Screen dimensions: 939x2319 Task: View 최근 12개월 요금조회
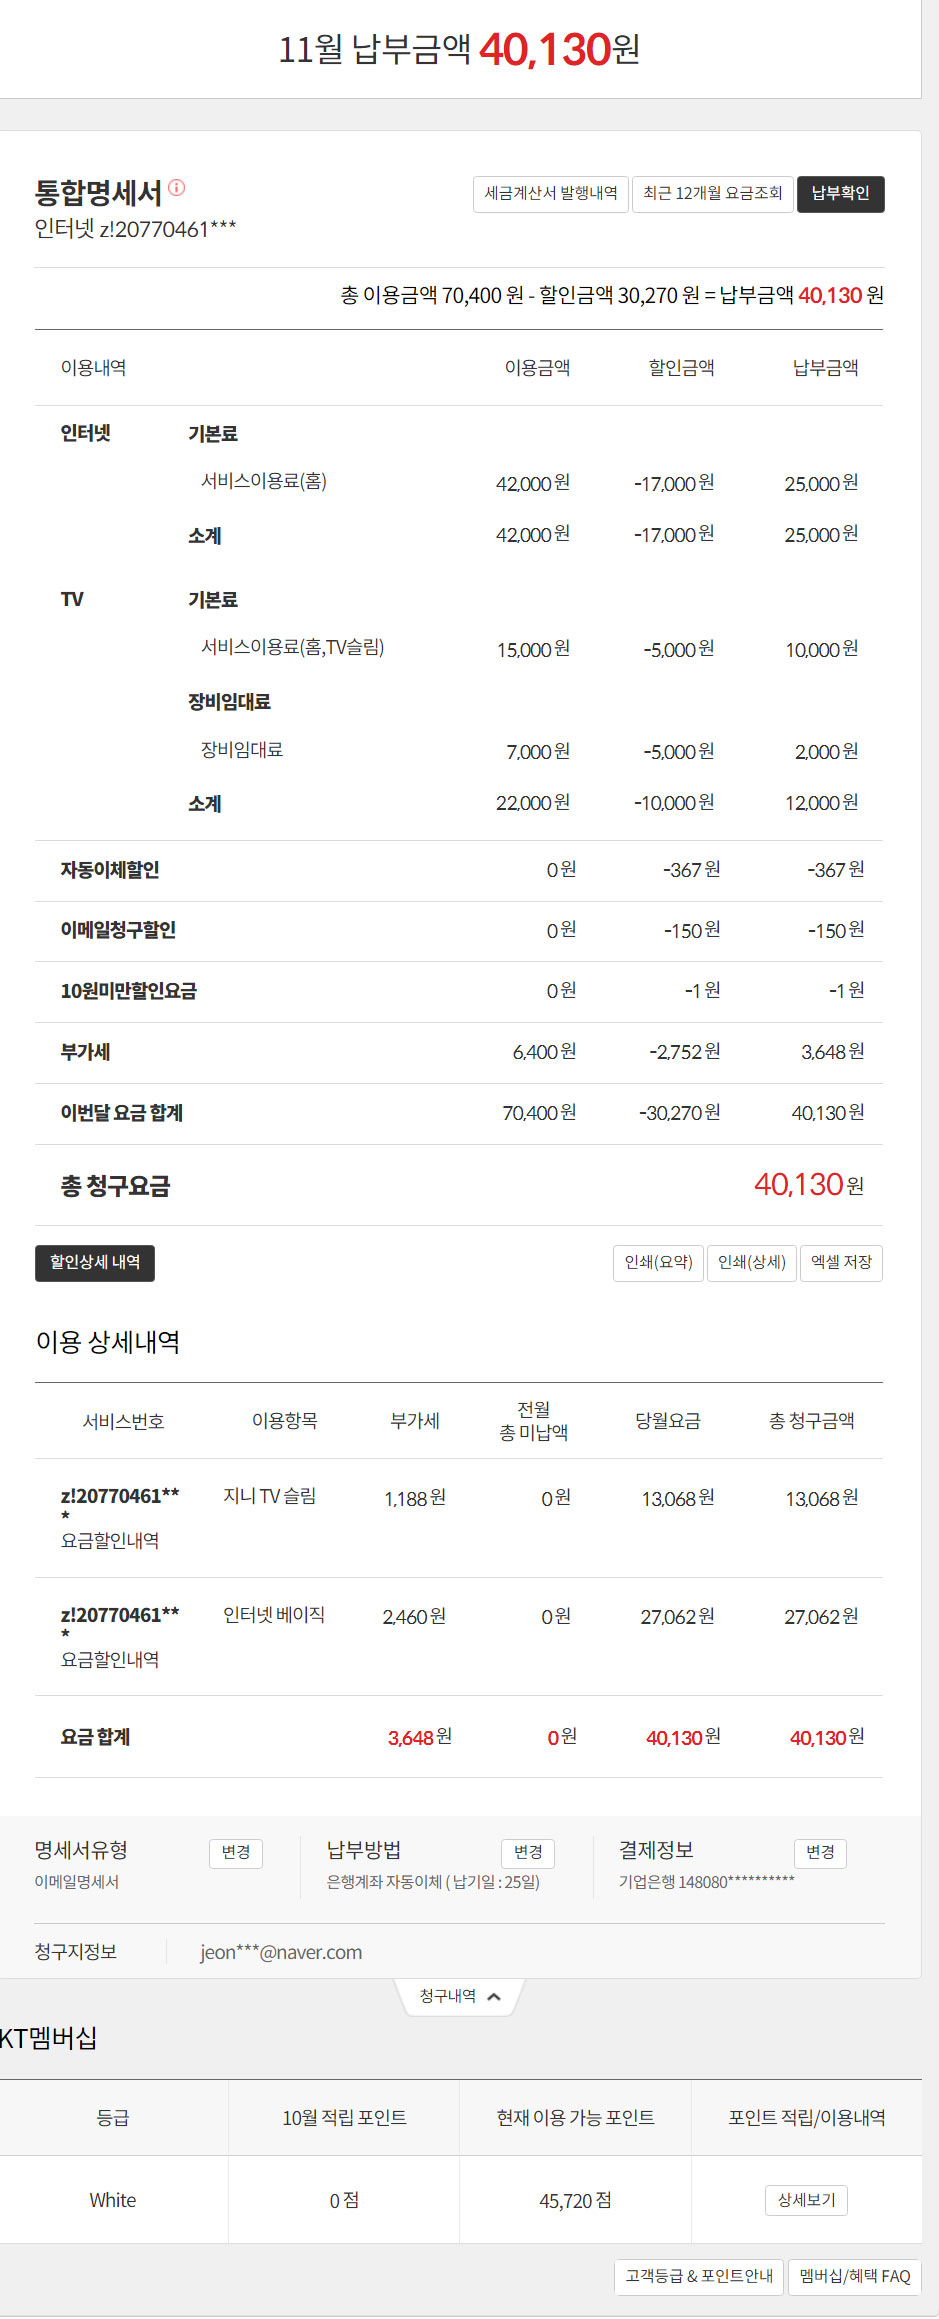click(x=712, y=194)
